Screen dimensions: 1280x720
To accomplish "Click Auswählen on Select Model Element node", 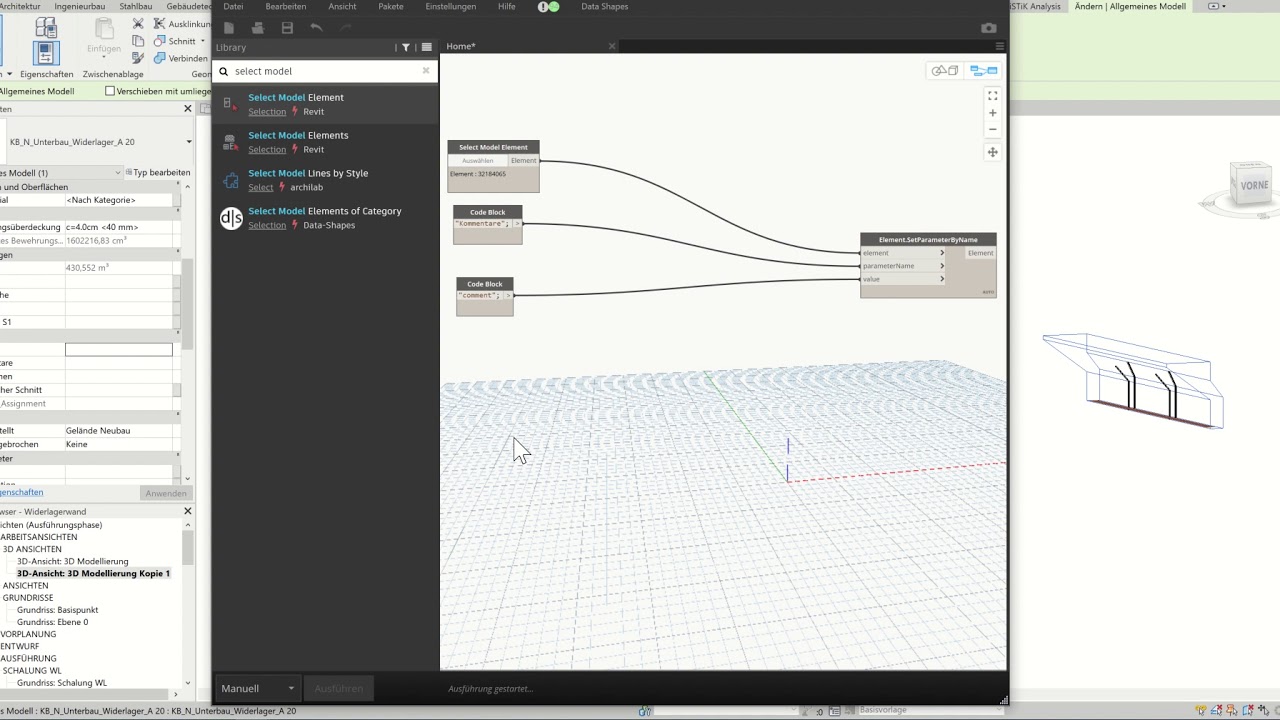I will click(478, 161).
